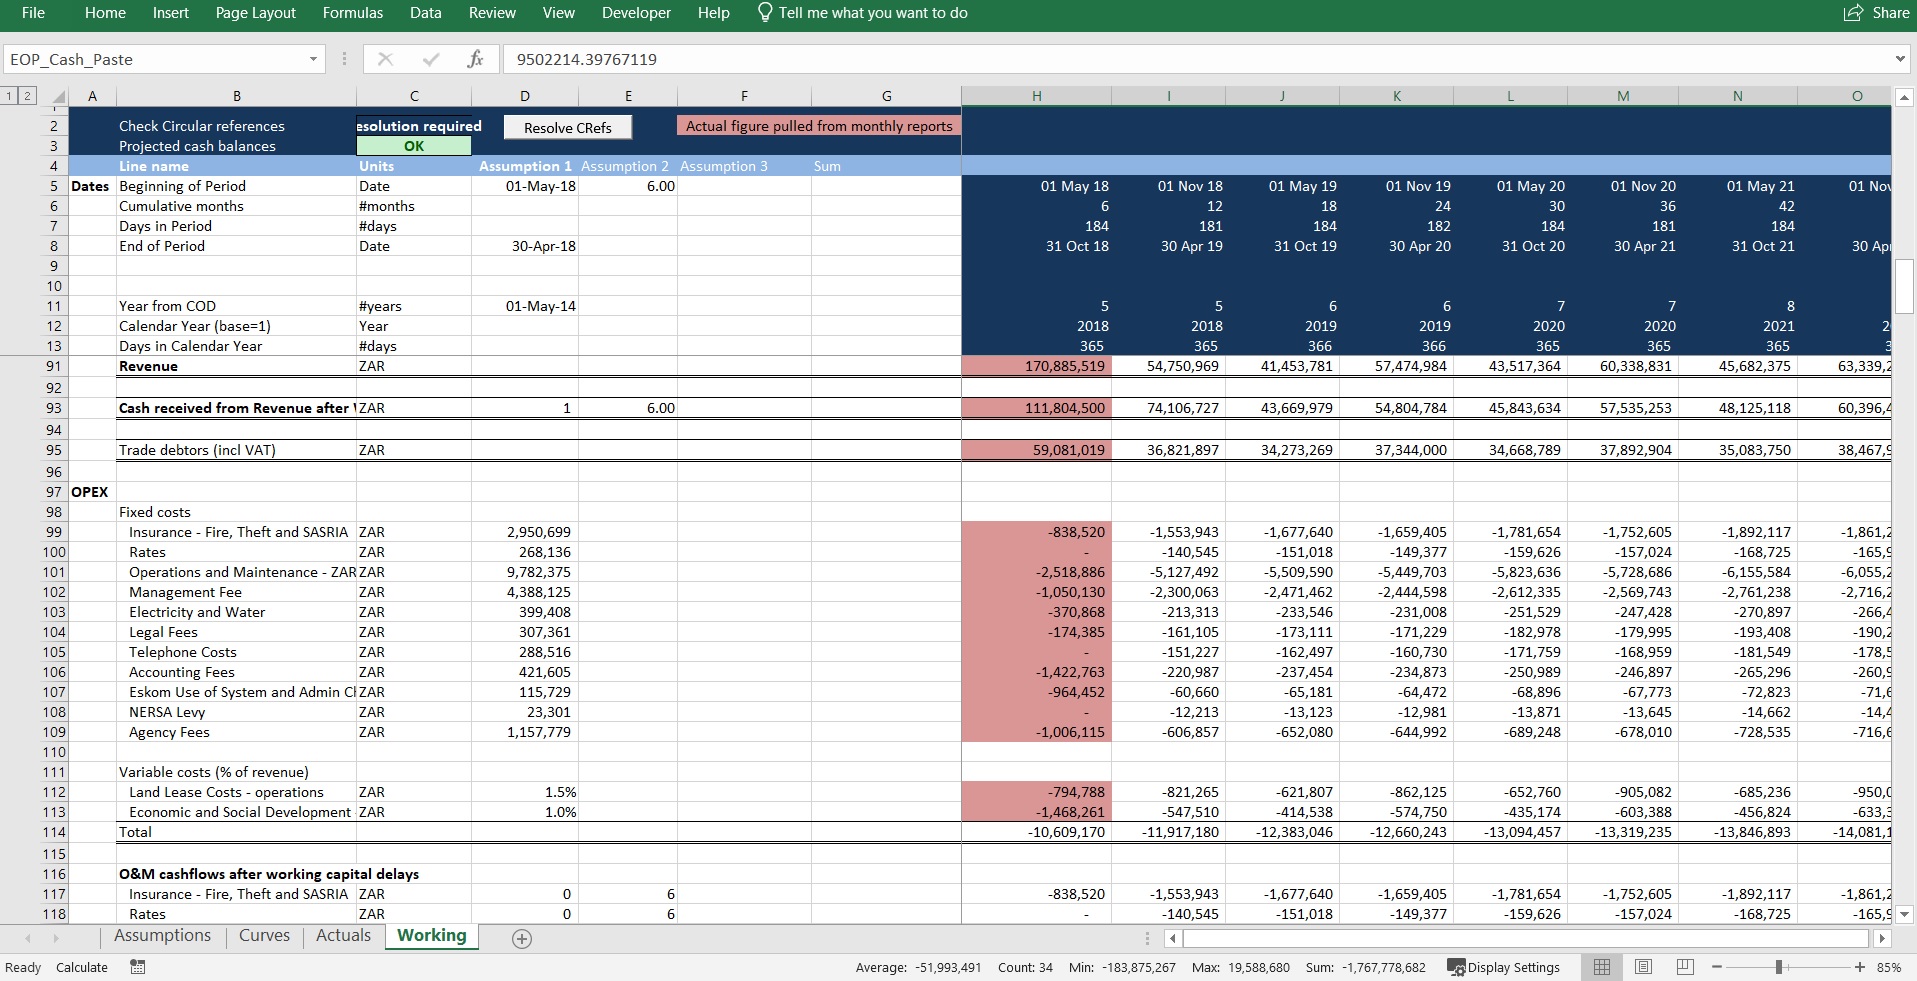Click the Select All corner triangle
Viewport: 1917px width, 981px height.
pyautogui.click(x=59, y=97)
